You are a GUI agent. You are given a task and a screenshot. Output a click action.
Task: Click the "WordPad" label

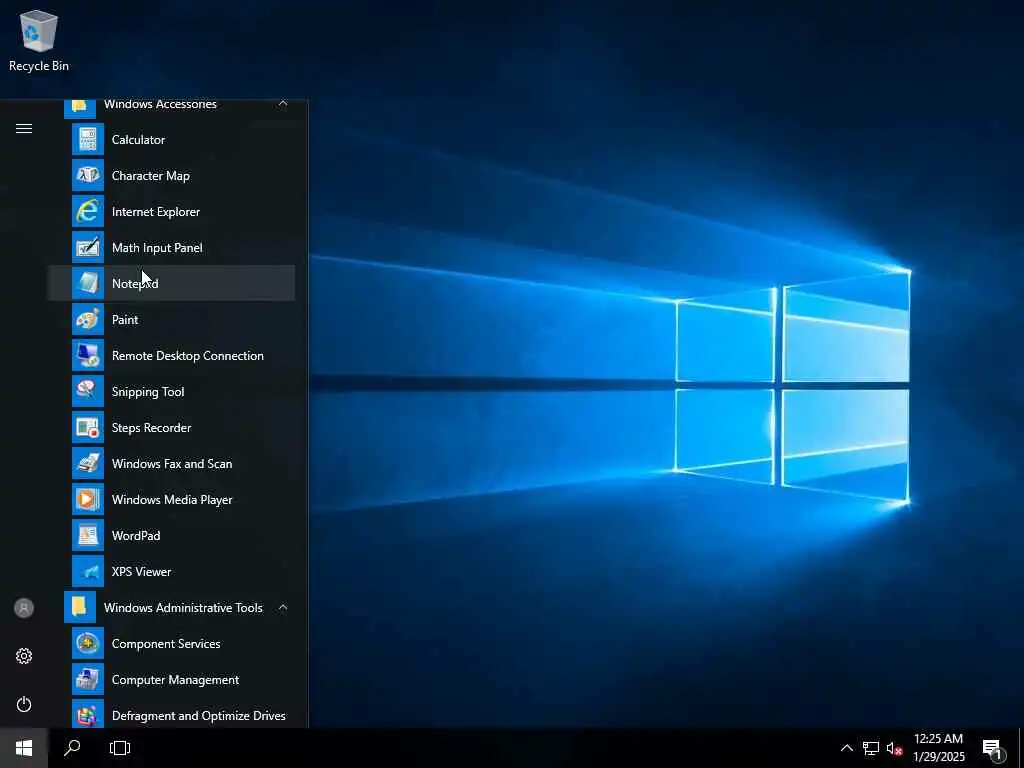point(136,535)
